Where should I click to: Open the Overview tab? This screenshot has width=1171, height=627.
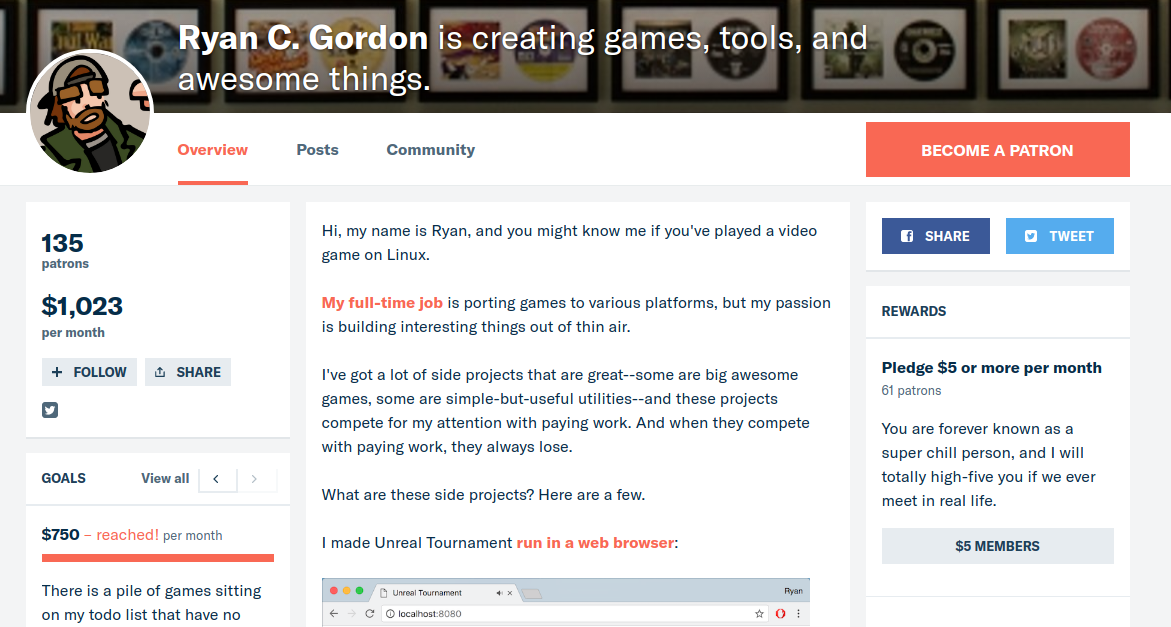(212, 150)
